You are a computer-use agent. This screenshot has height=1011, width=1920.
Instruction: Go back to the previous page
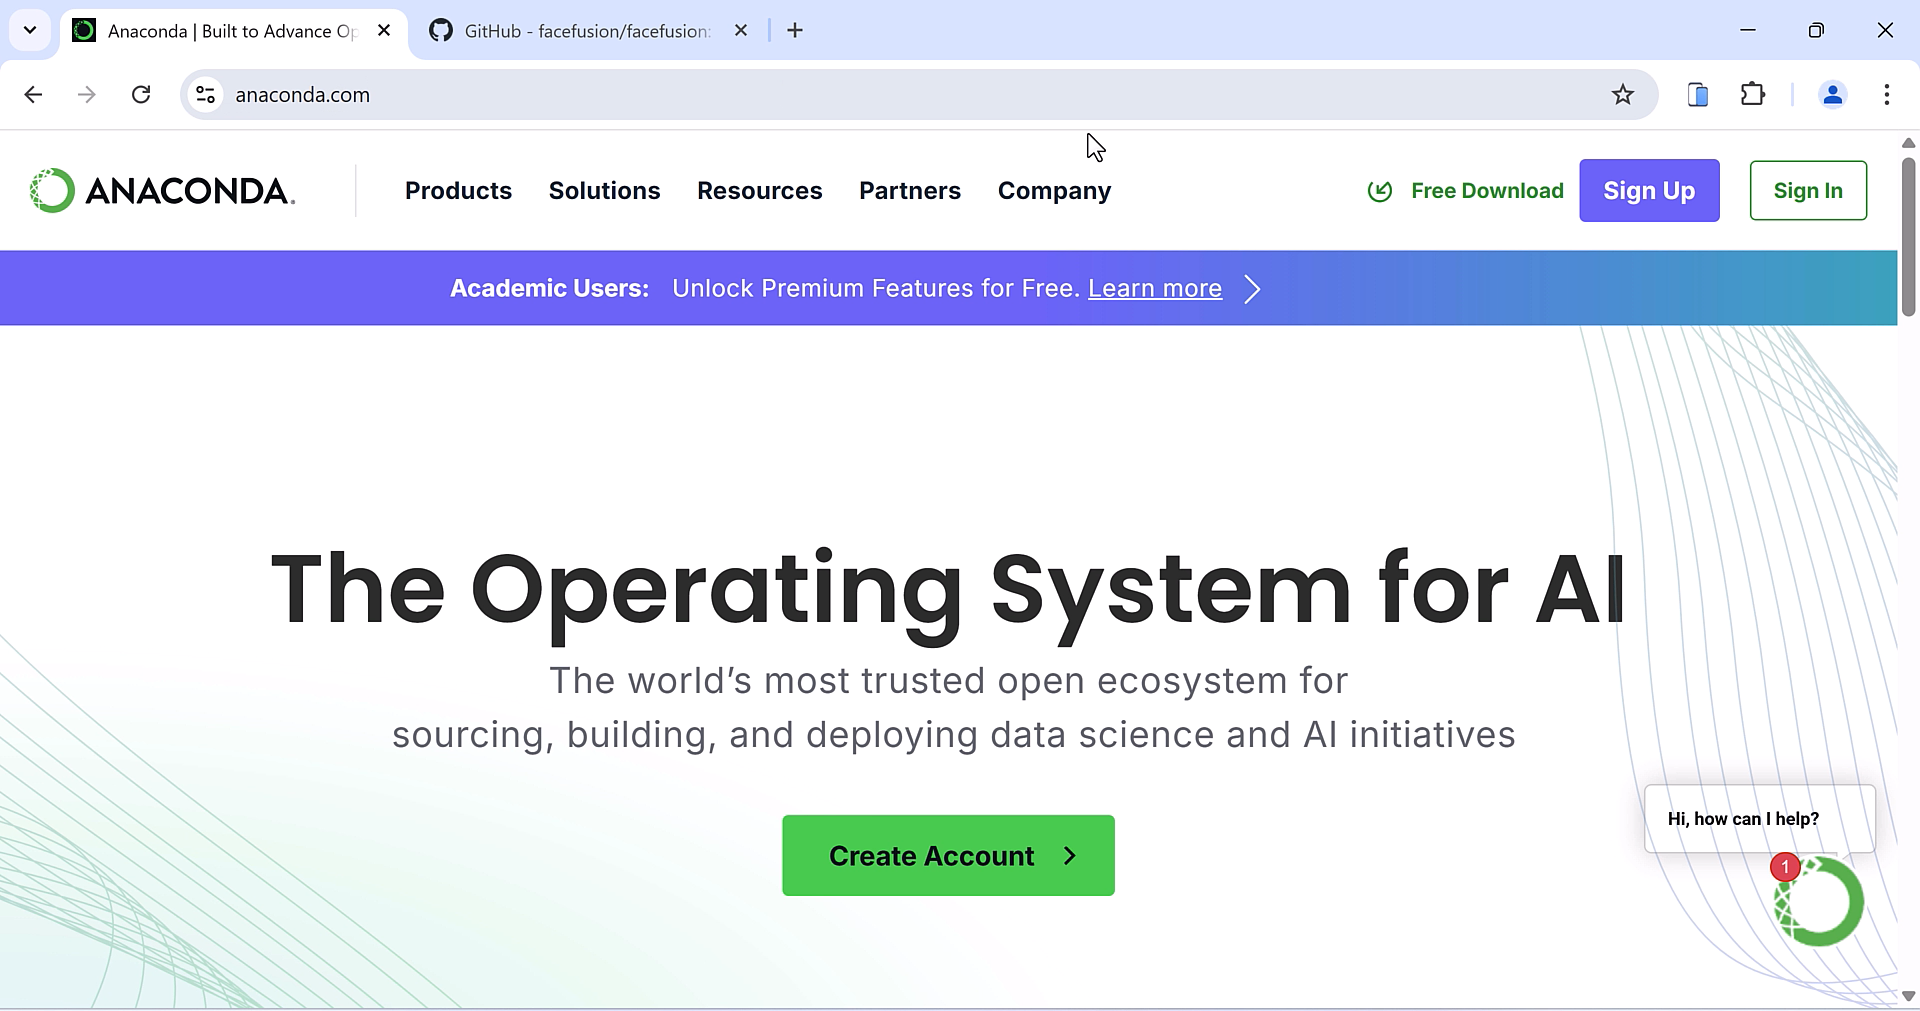click(33, 95)
